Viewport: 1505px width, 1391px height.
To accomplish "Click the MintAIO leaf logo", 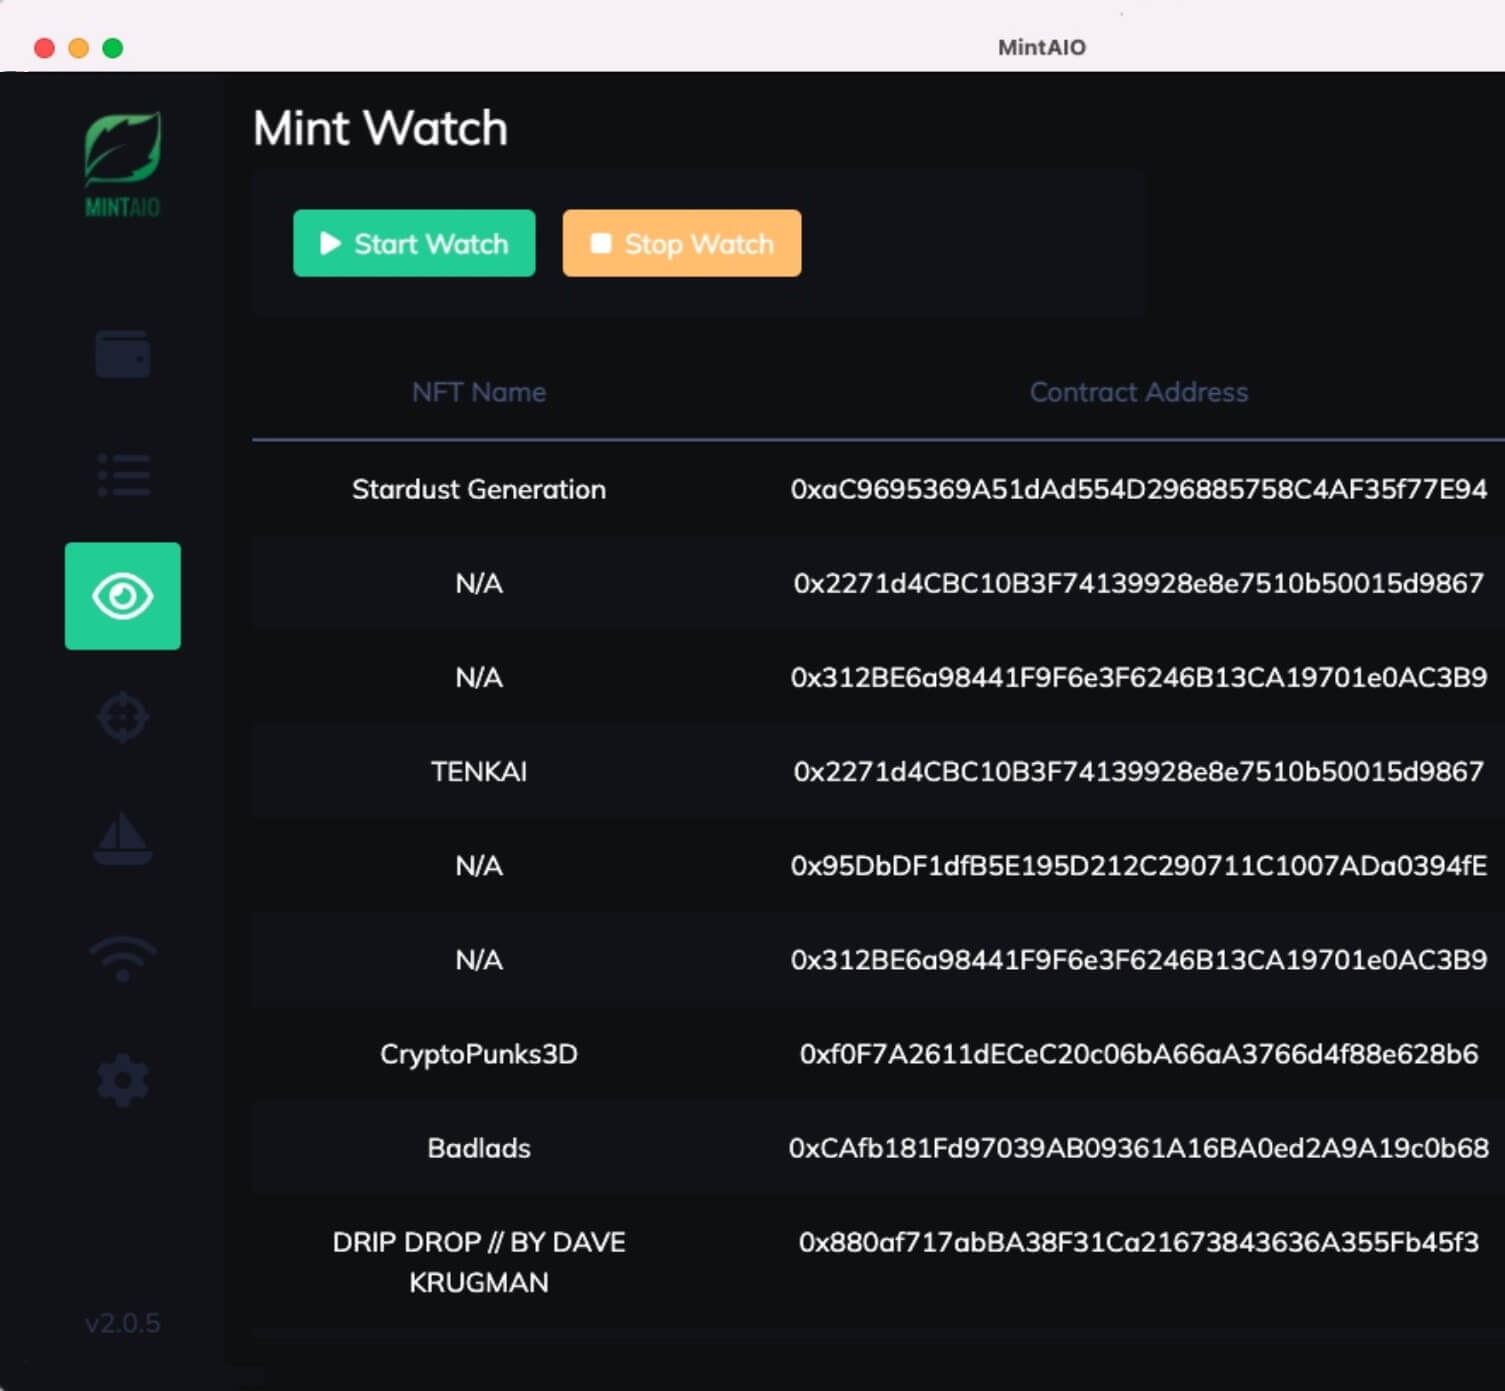I will [x=123, y=161].
